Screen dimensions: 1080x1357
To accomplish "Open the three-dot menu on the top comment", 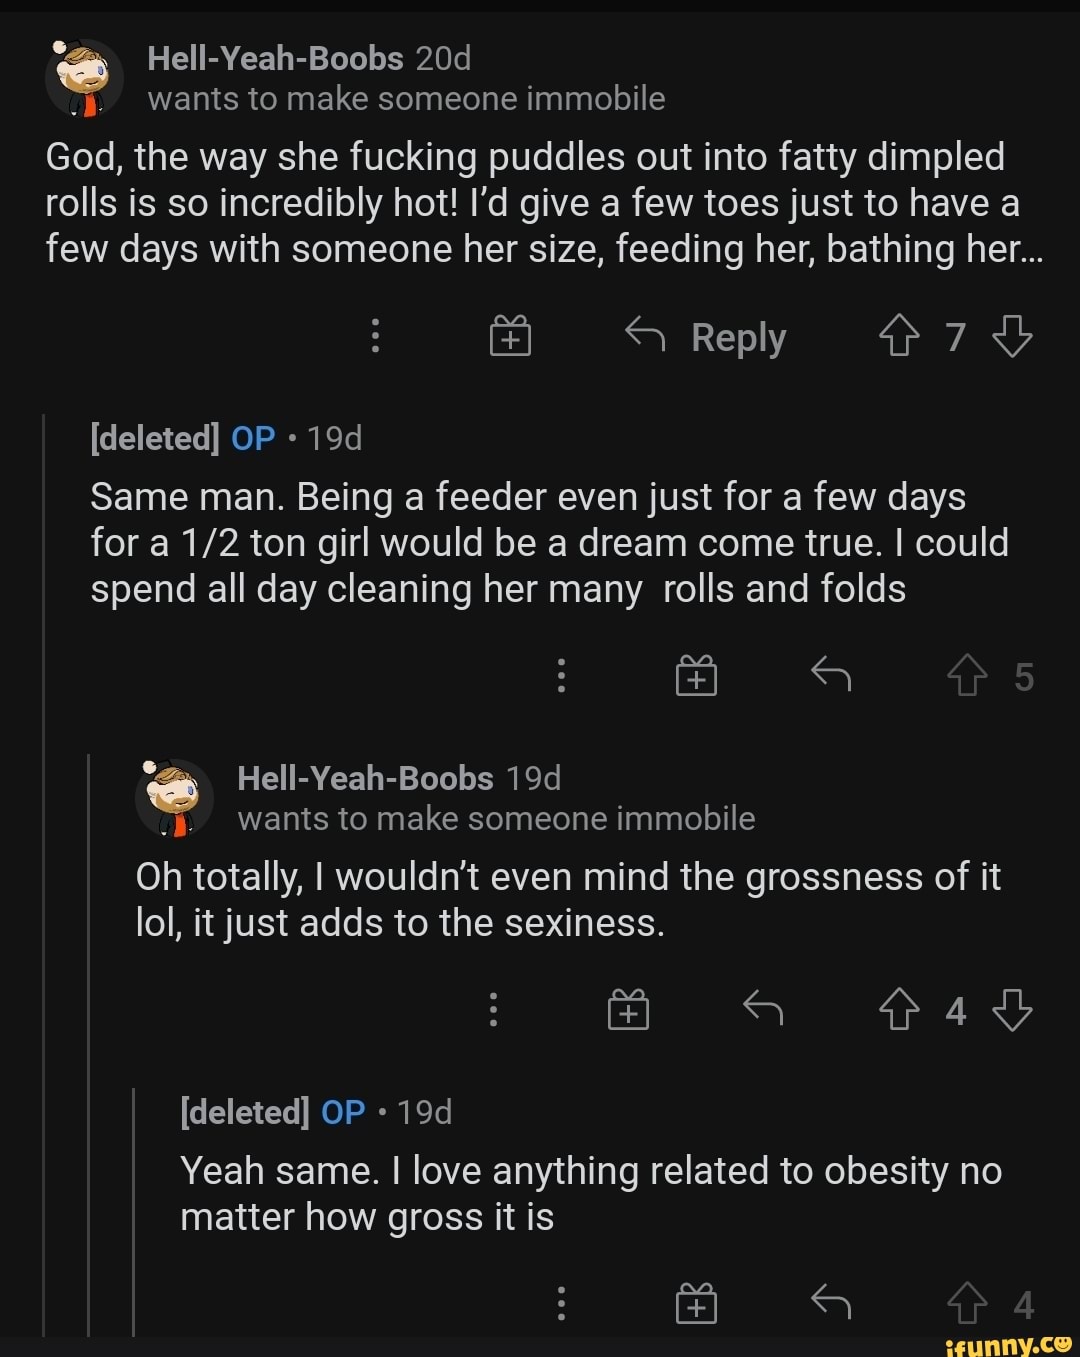I will pyautogui.click(x=375, y=337).
